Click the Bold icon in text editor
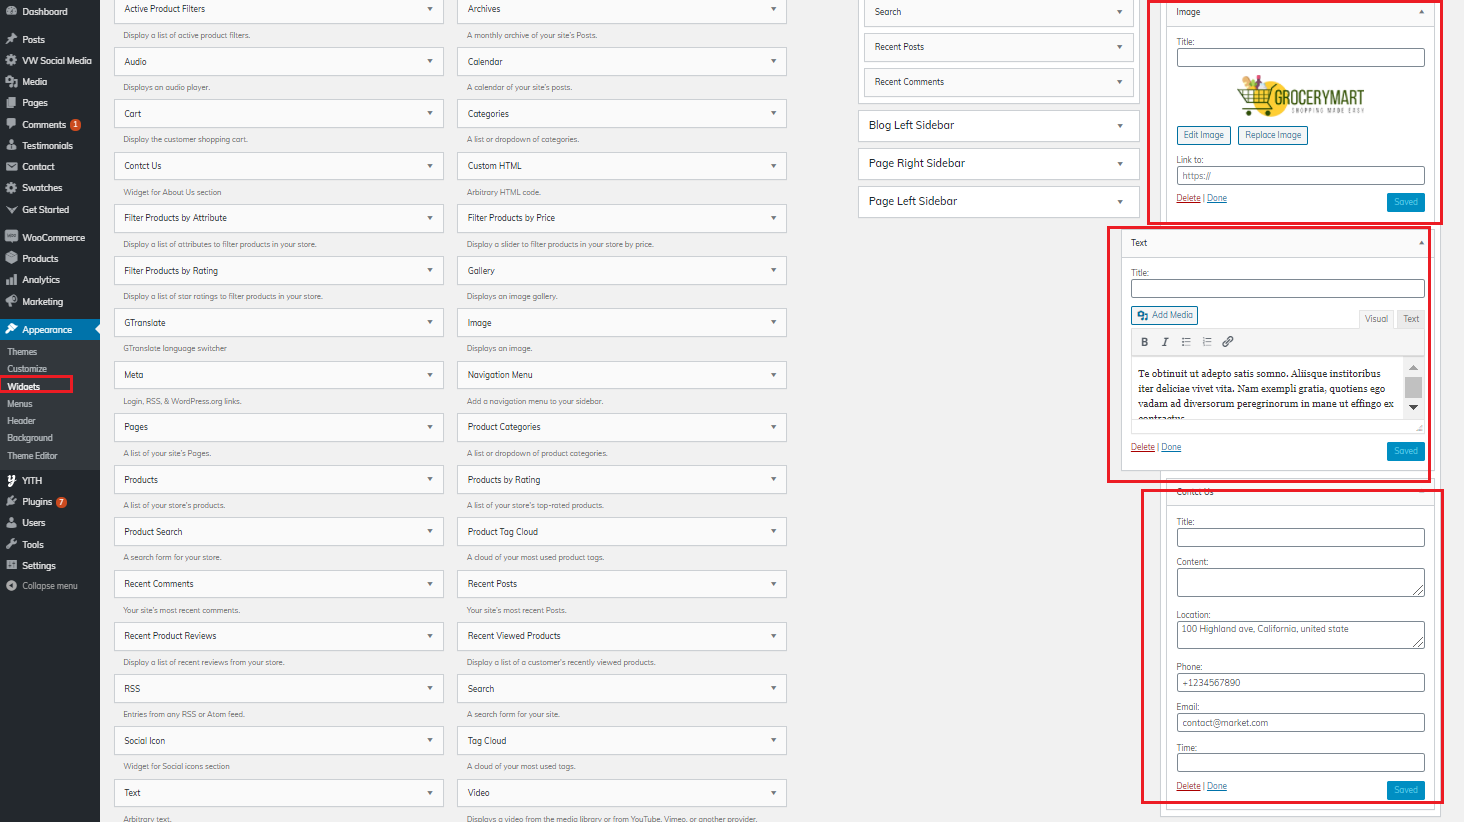 click(1144, 342)
